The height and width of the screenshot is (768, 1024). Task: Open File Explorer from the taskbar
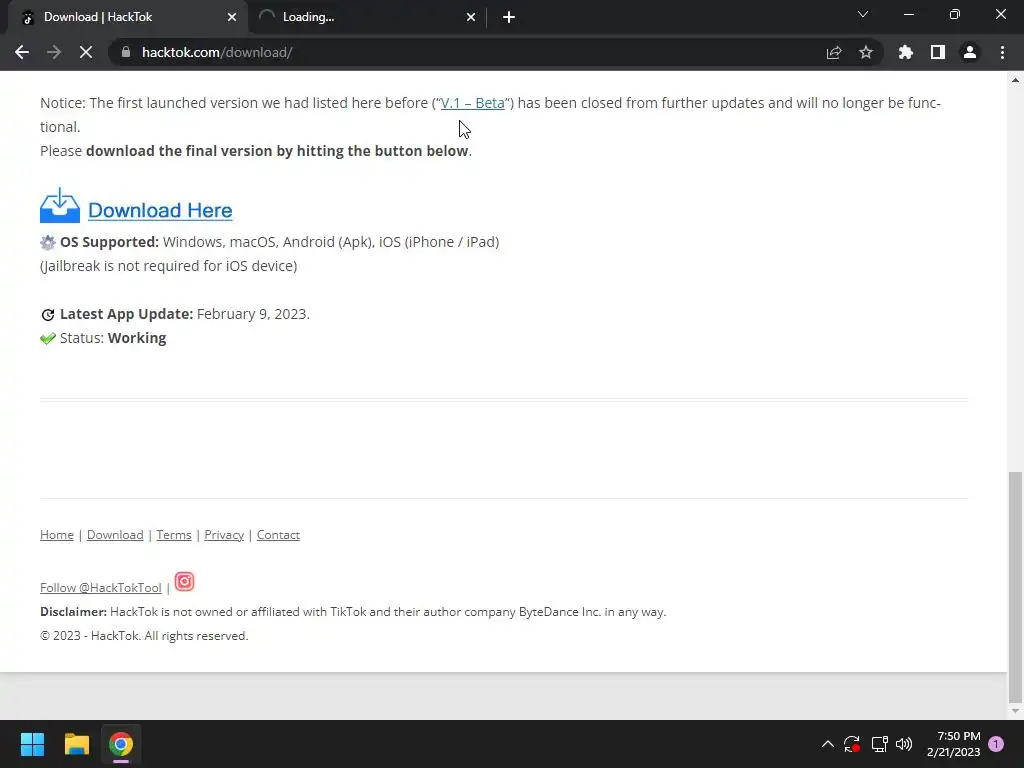(x=76, y=744)
